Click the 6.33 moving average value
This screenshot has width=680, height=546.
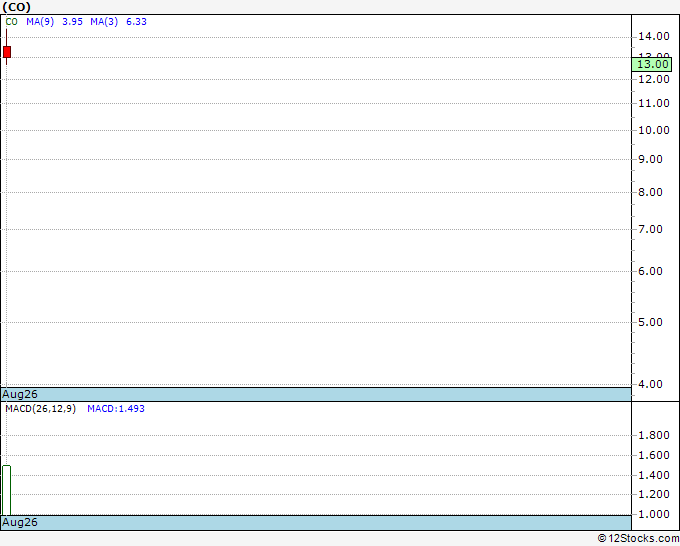136,22
